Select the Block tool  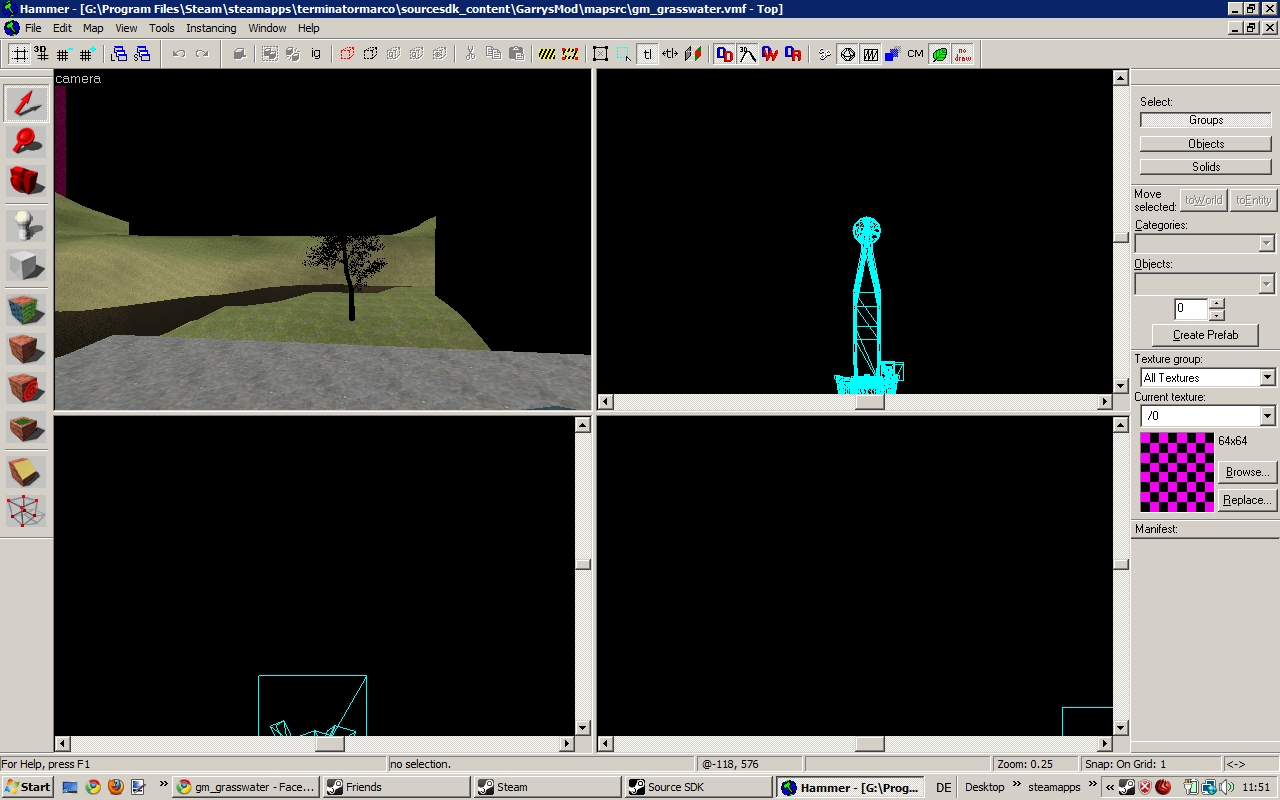26,266
